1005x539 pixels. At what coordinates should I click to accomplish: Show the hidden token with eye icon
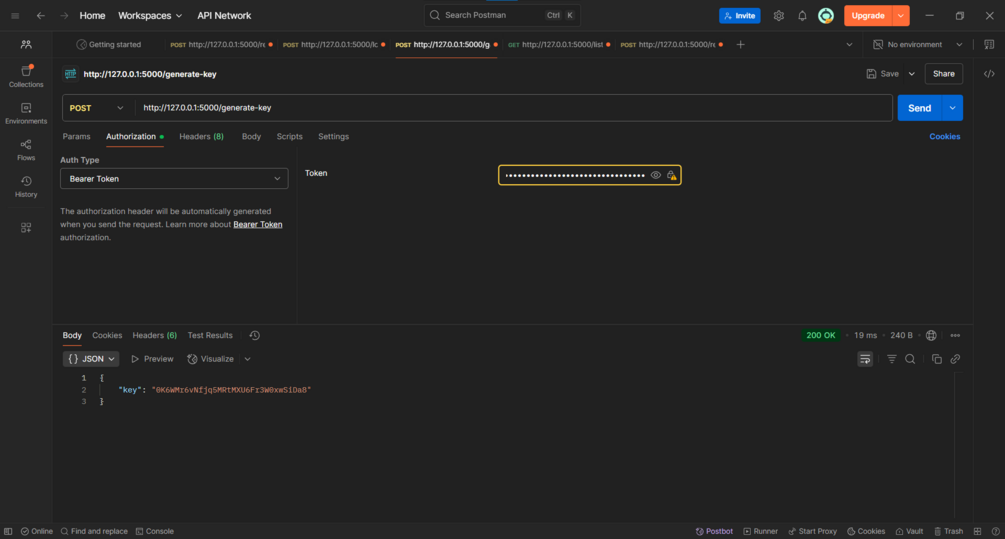[655, 175]
